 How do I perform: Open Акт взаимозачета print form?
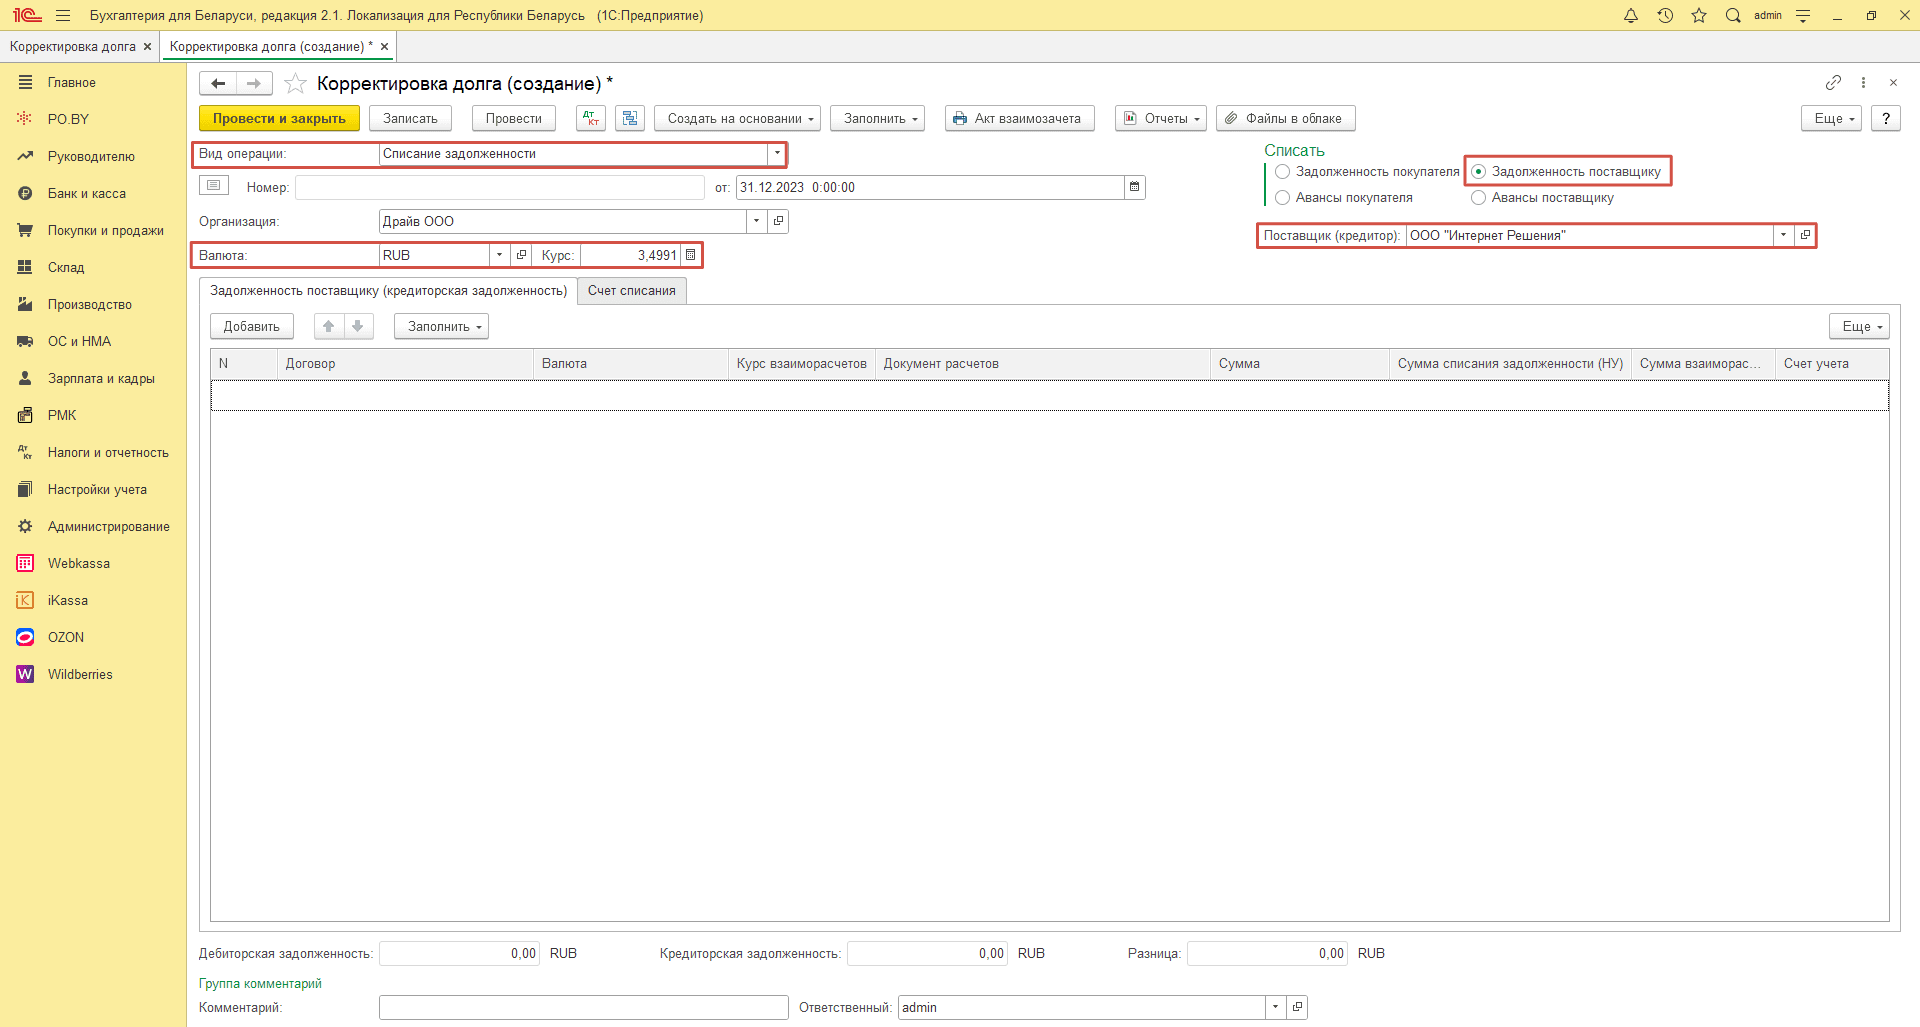click(x=1019, y=118)
